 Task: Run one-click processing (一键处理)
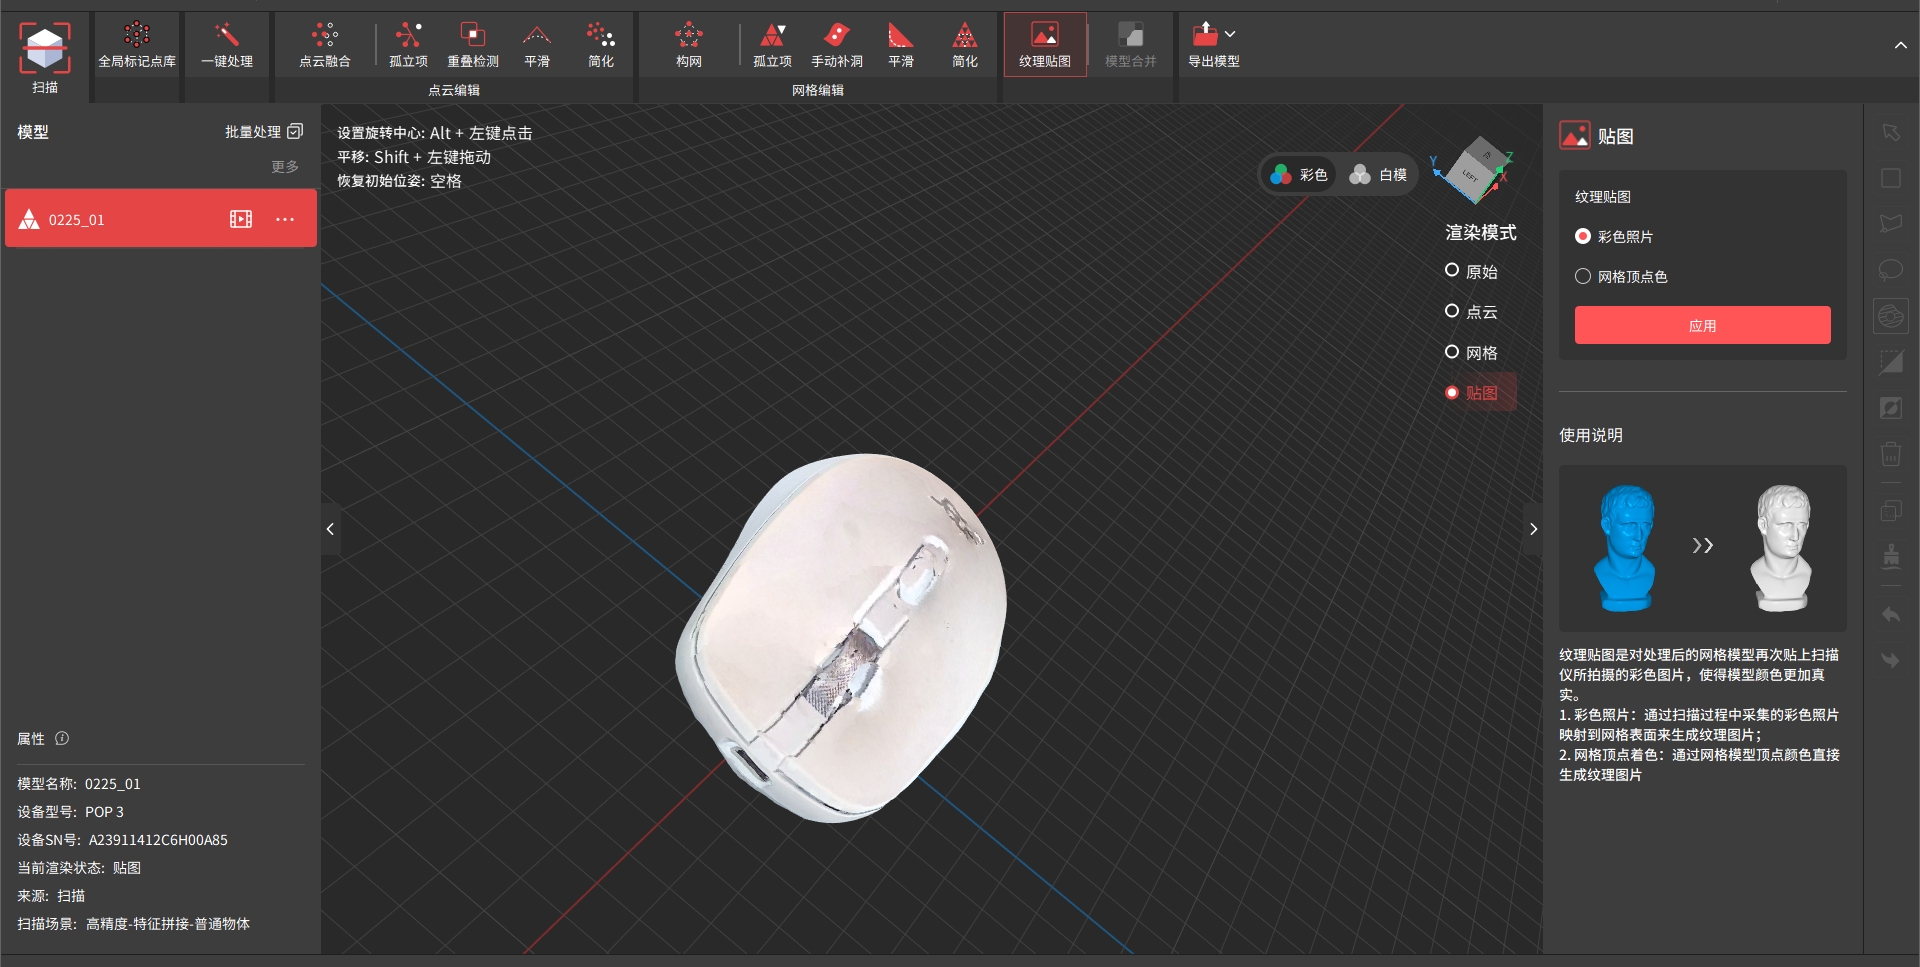[227, 47]
